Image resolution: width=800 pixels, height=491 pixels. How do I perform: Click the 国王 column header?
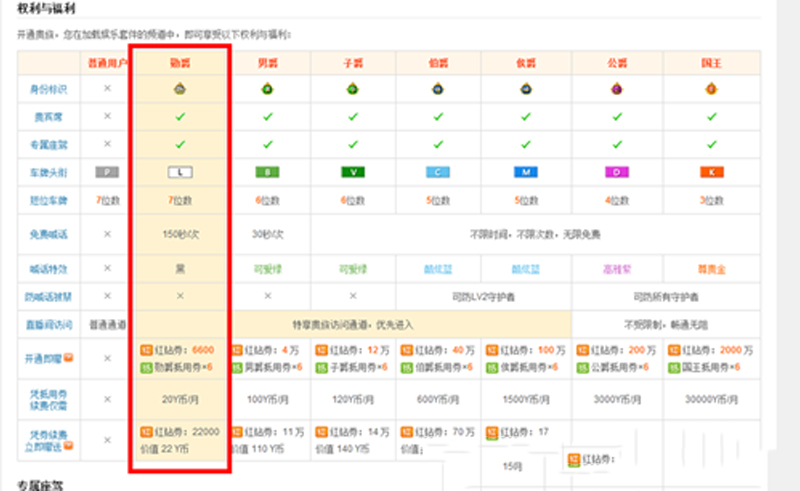(x=711, y=63)
